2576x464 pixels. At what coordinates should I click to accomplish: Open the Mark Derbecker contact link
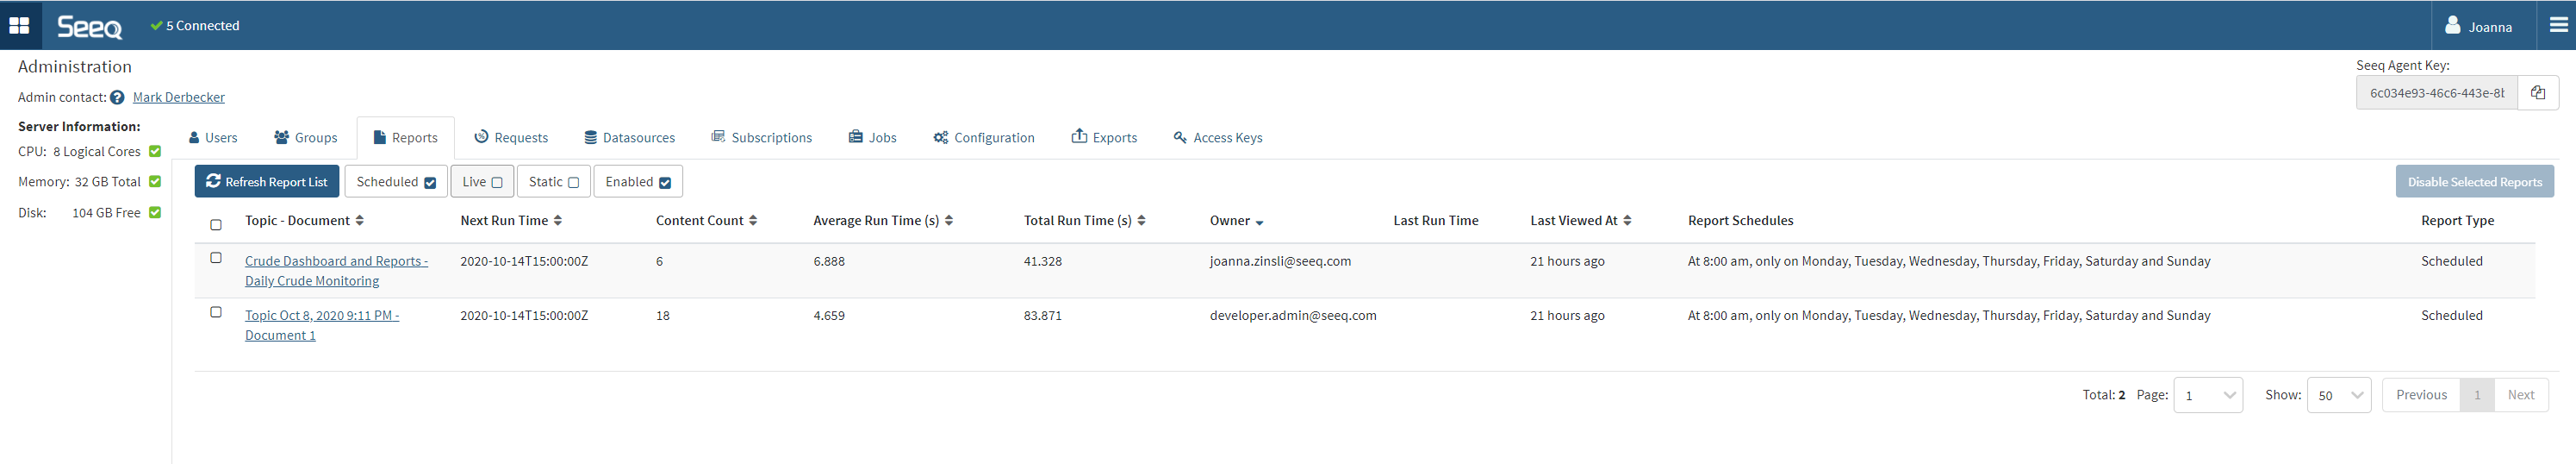click(x=179, y=97)
